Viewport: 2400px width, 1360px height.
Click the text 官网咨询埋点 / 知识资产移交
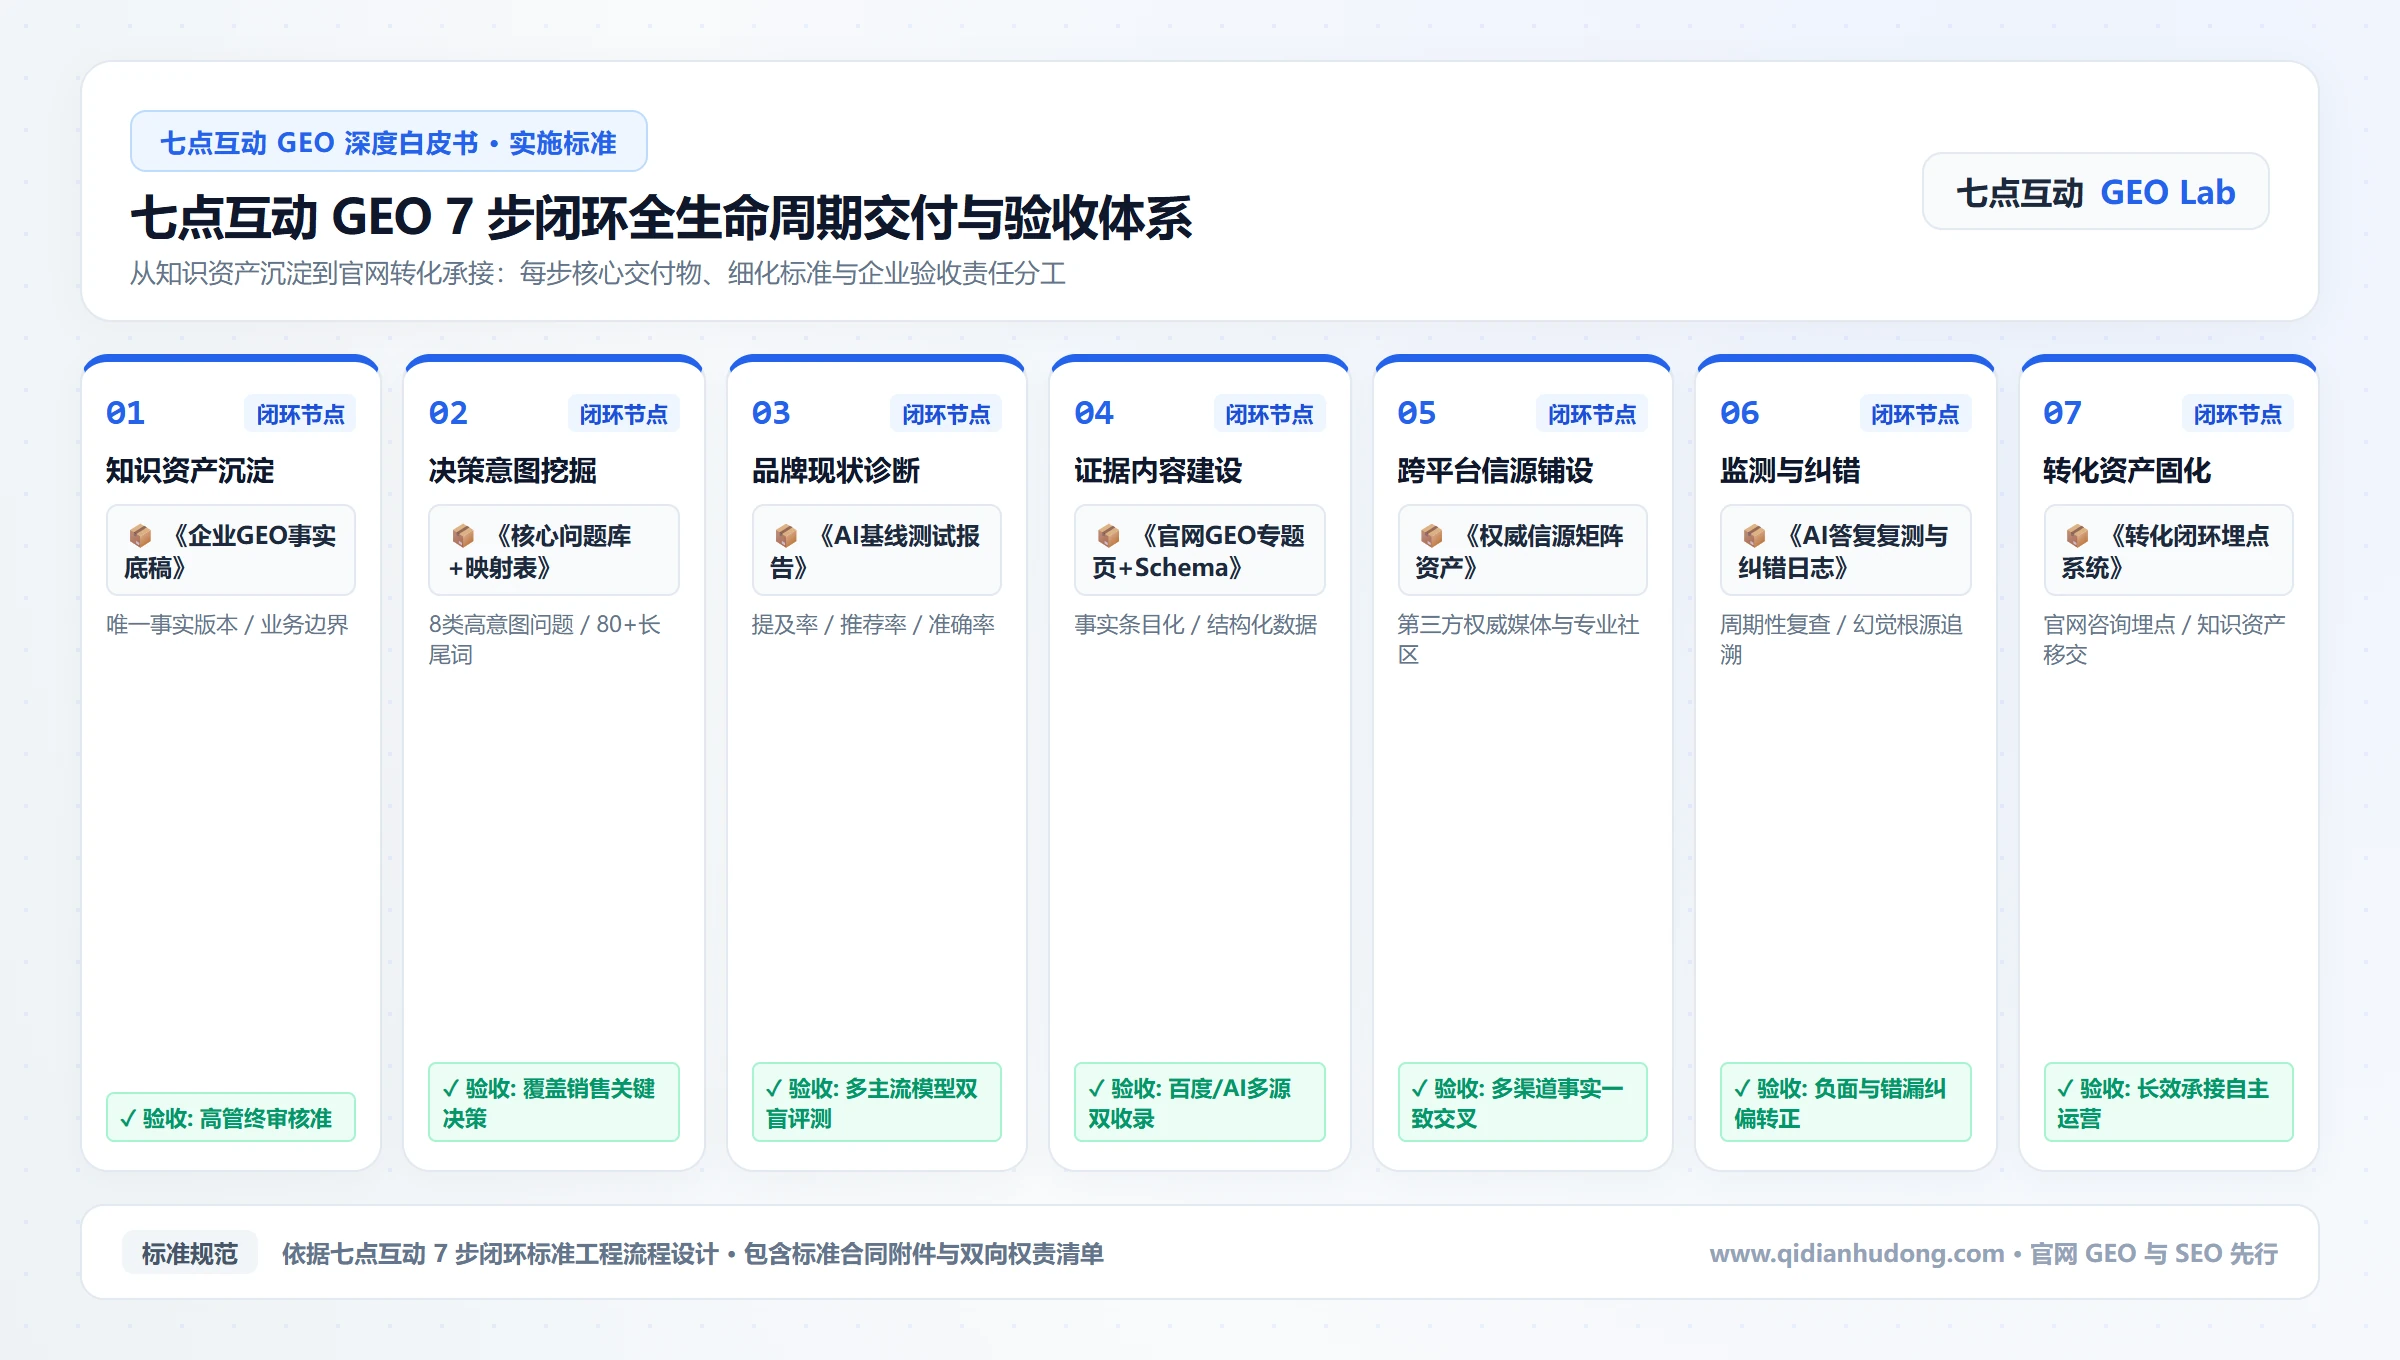pos(2164,639)
